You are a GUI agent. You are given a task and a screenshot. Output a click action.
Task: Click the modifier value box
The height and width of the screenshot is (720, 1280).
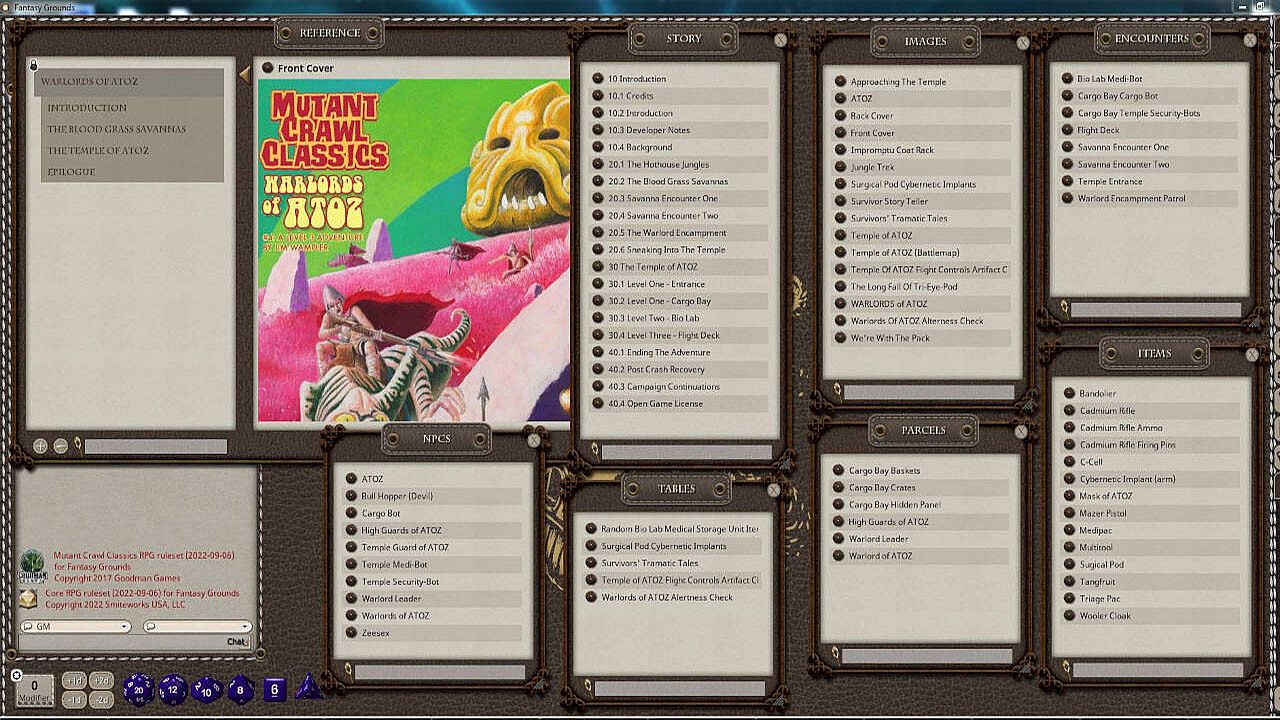point(35,688)
